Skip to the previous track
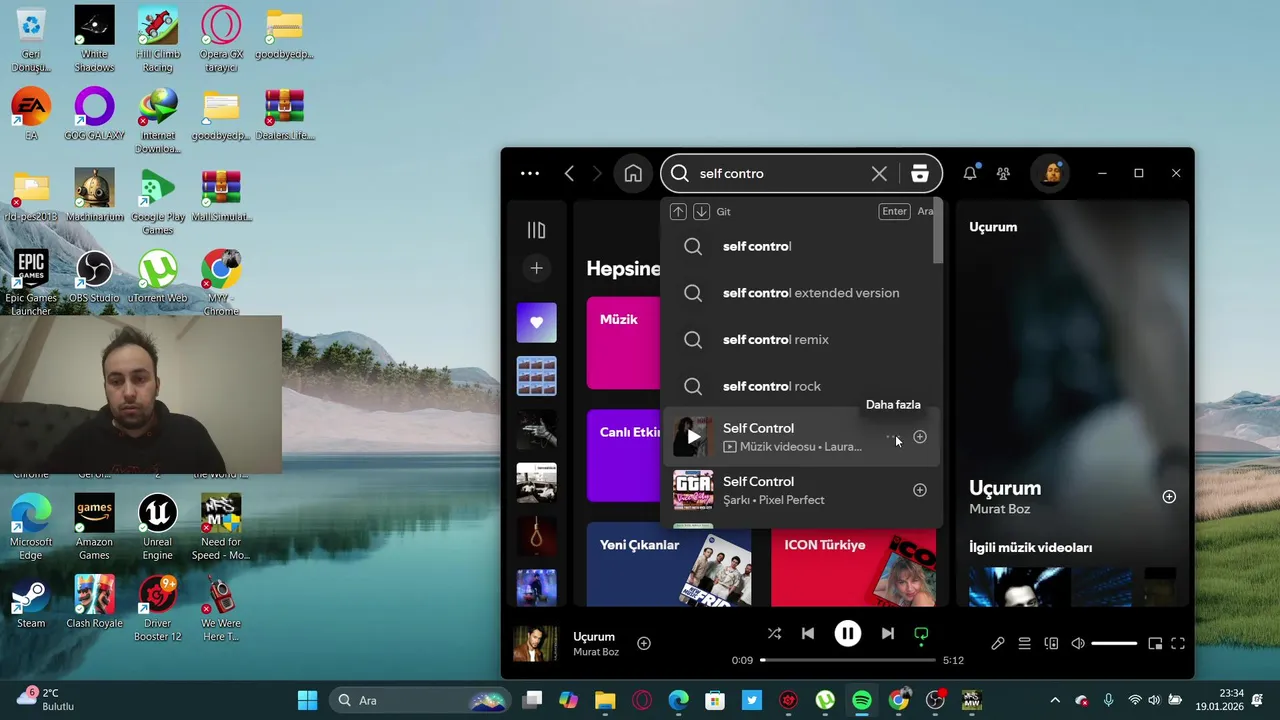The height and width of the screenshot is (720, 1280). tap(808, 633)
